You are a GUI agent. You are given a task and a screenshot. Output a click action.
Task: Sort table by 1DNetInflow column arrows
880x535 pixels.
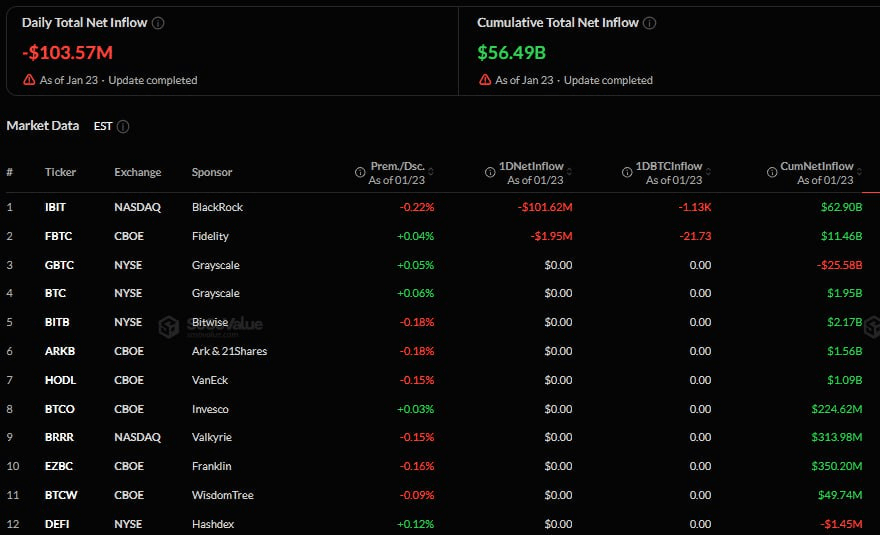[x=569, y=171]
